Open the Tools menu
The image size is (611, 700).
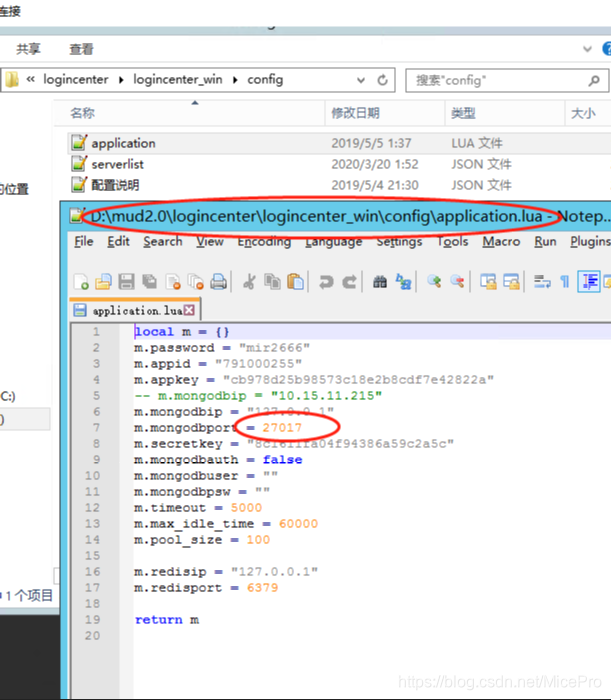tap(453, 242)
